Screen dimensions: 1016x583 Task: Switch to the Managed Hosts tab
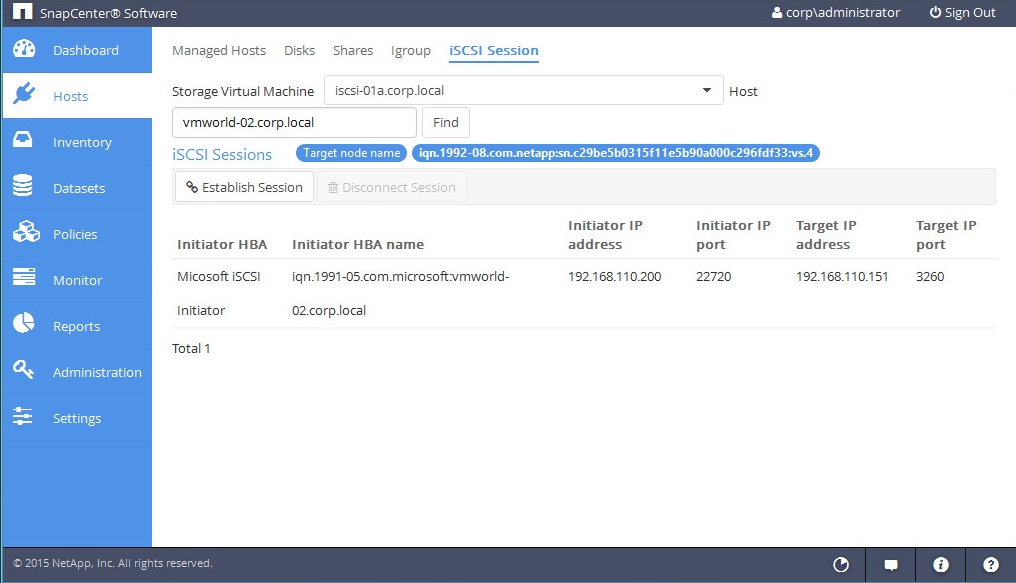[x=219, y=51]
